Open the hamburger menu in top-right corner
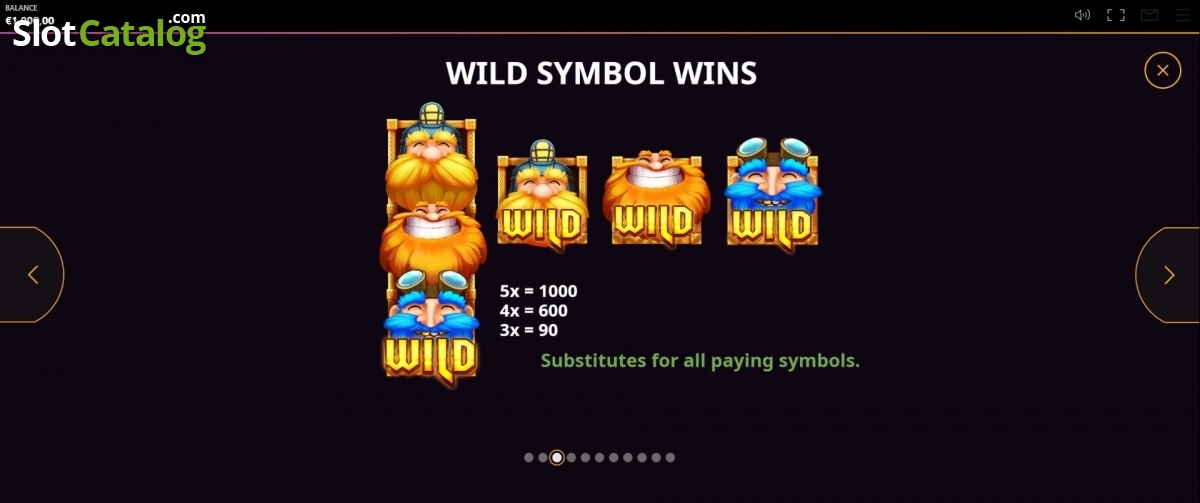 tap(1182, 15)
